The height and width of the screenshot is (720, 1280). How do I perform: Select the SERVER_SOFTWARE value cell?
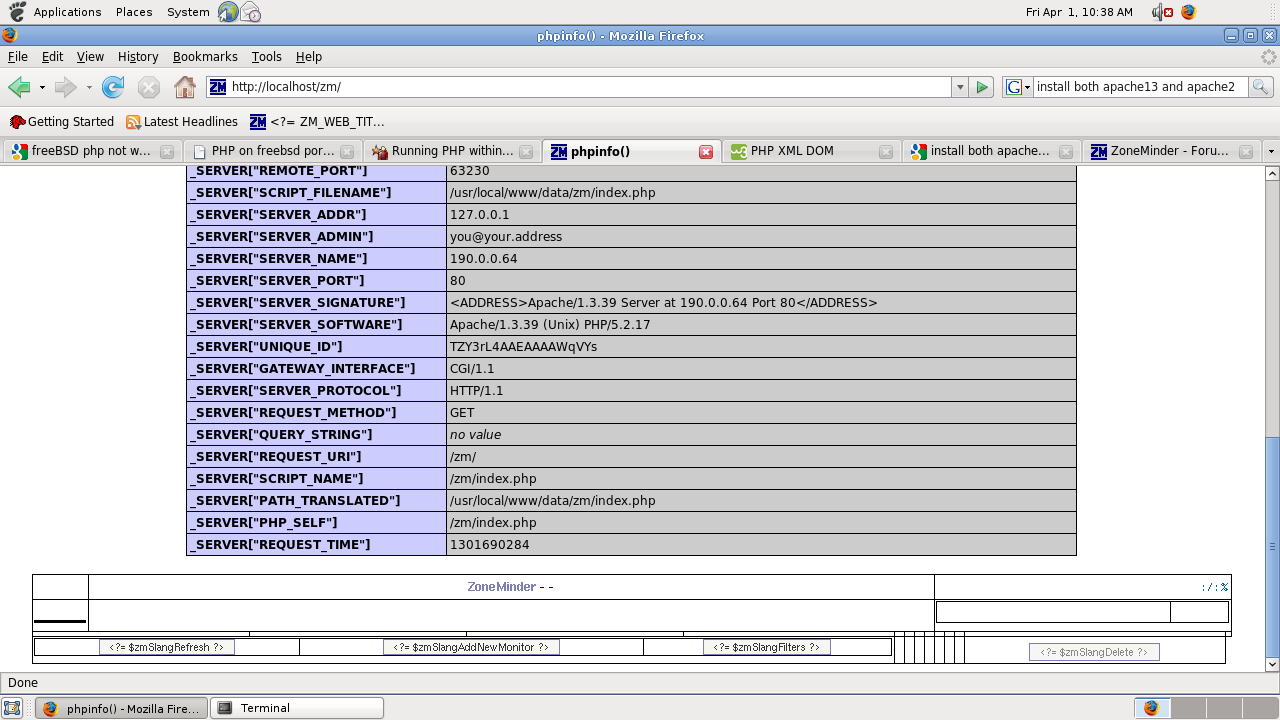click(x=761, y=325)
